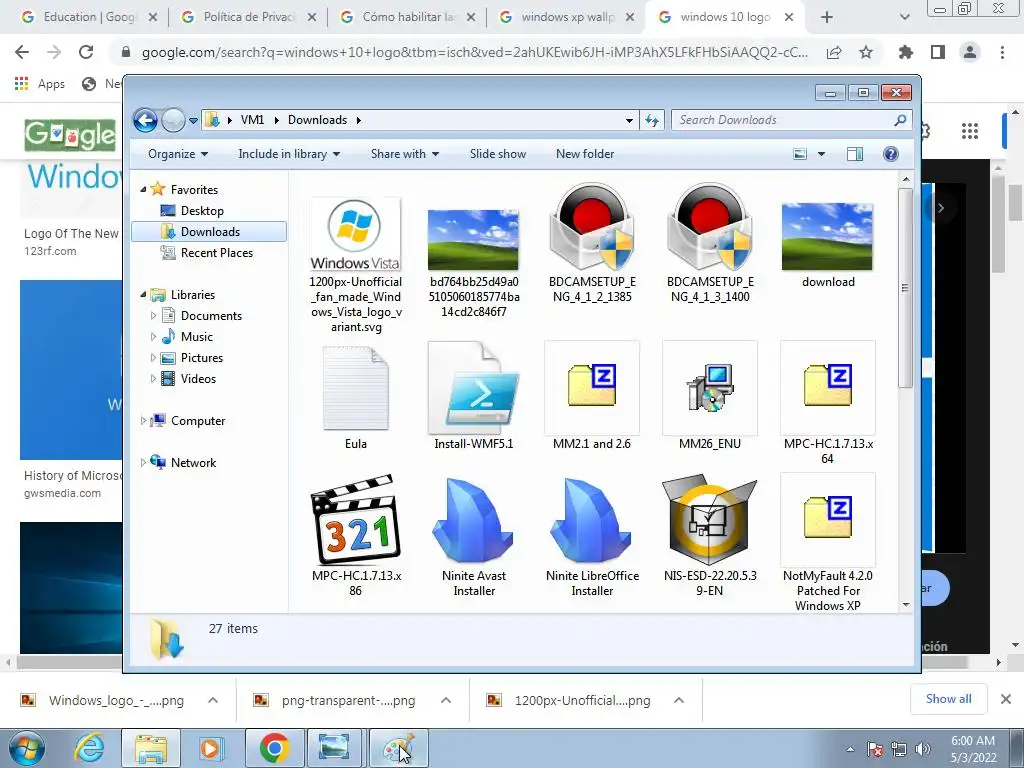Switch to the 'windows xp wallp' Chrome tab

pos(567,17)
